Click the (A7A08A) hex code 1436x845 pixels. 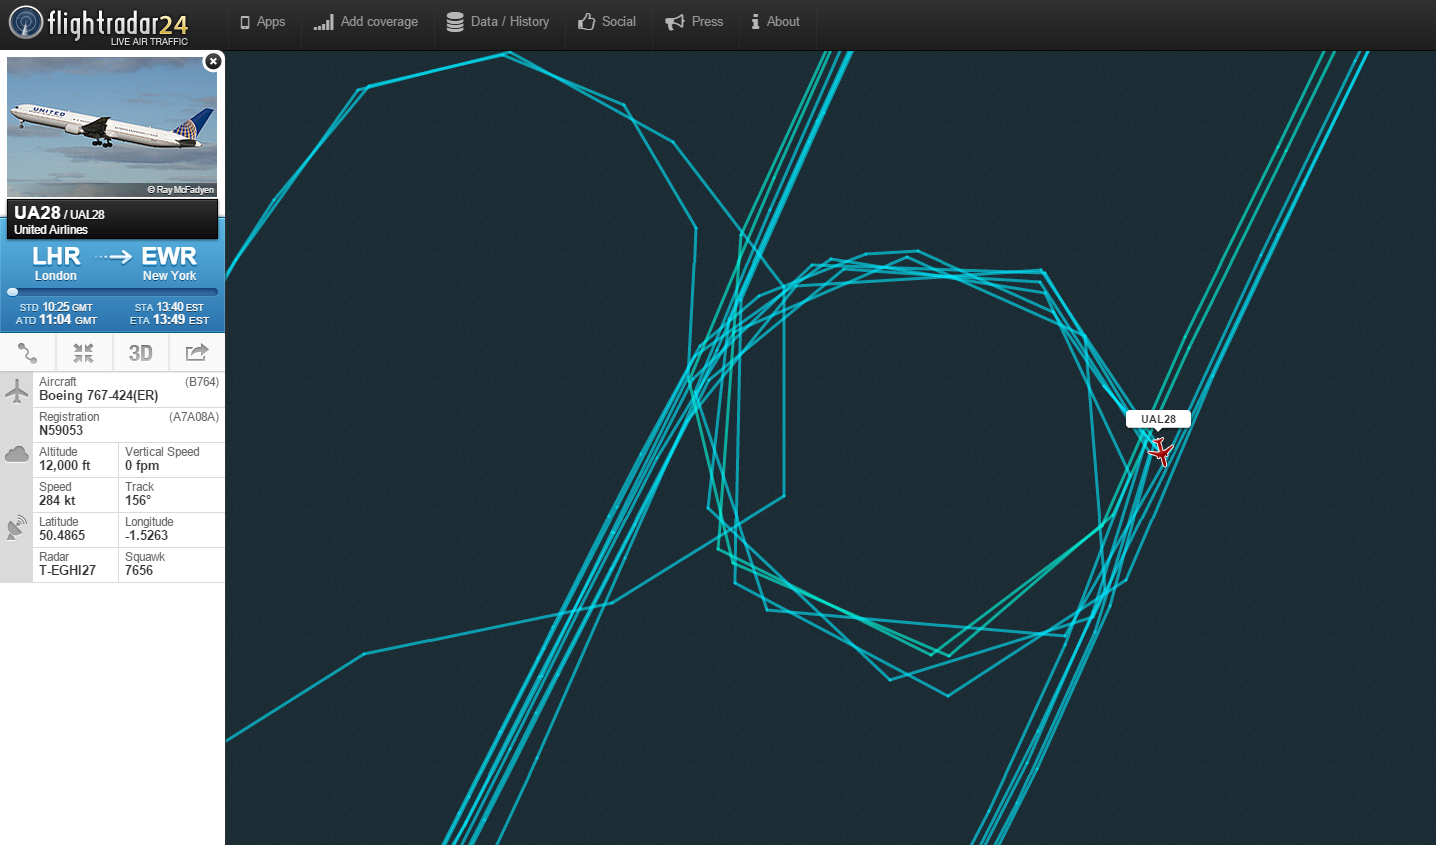(x=194, y=417)
